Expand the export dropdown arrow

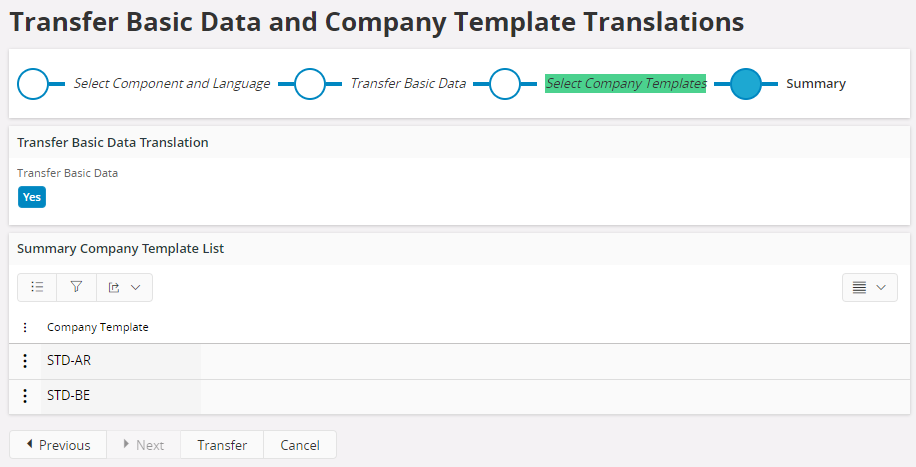coord(136,287)
